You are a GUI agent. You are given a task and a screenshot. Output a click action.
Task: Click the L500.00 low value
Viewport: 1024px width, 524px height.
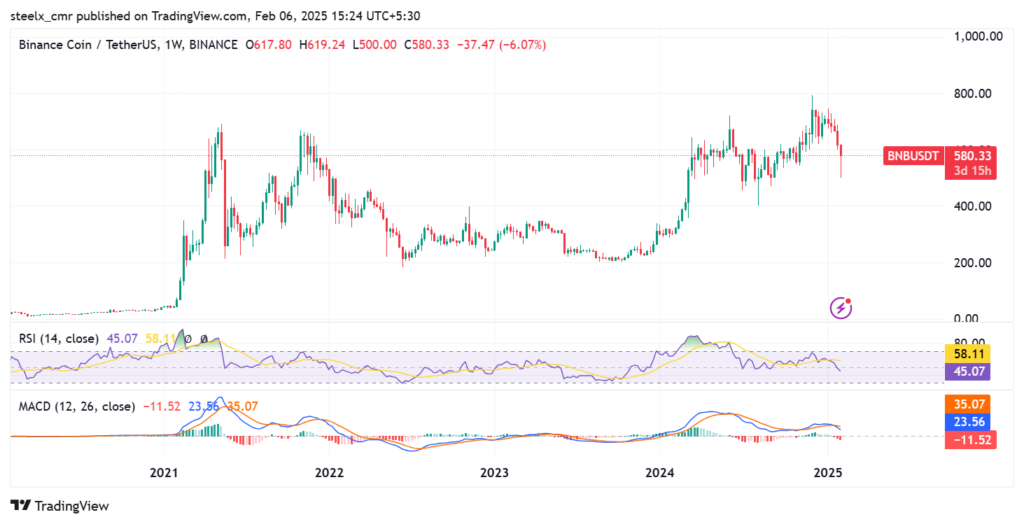[x=373, y=45]
